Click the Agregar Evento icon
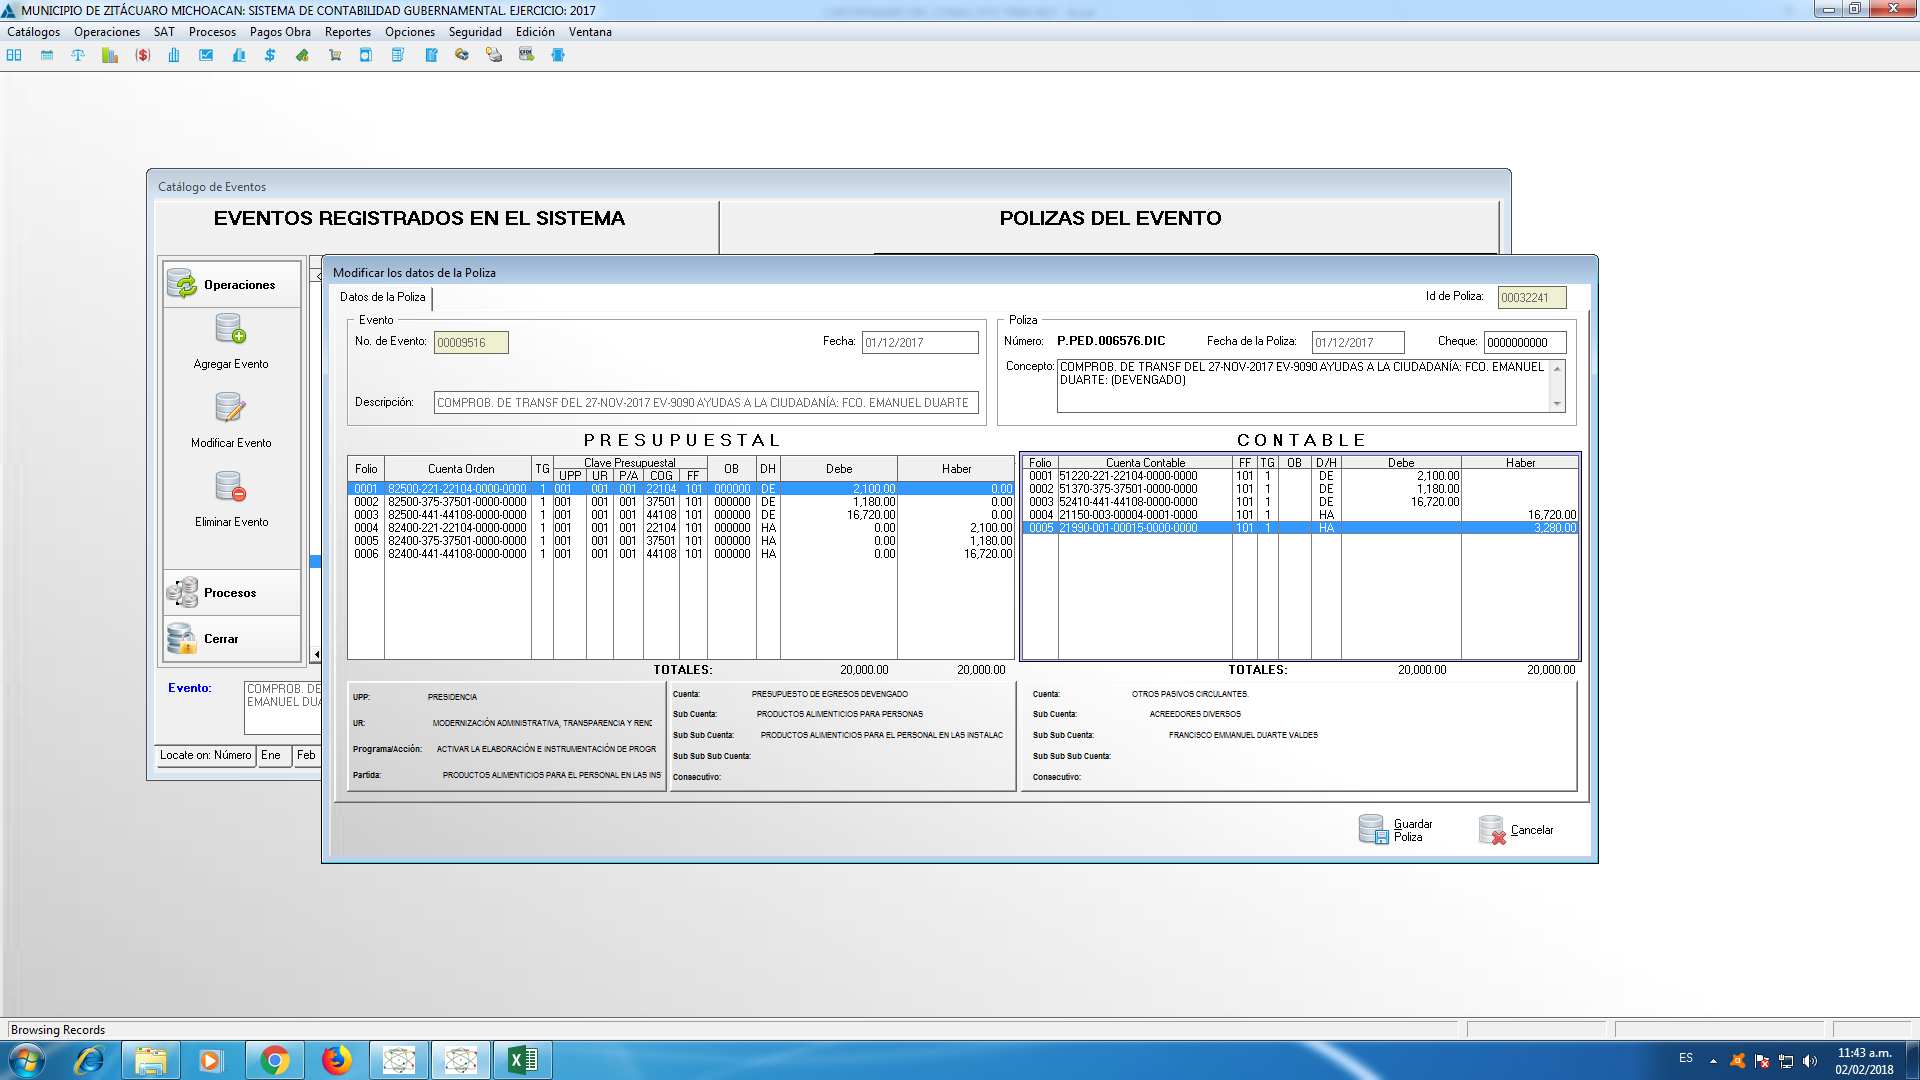1920x1080 pixels. pyautogui.click(x=231, y=329)
